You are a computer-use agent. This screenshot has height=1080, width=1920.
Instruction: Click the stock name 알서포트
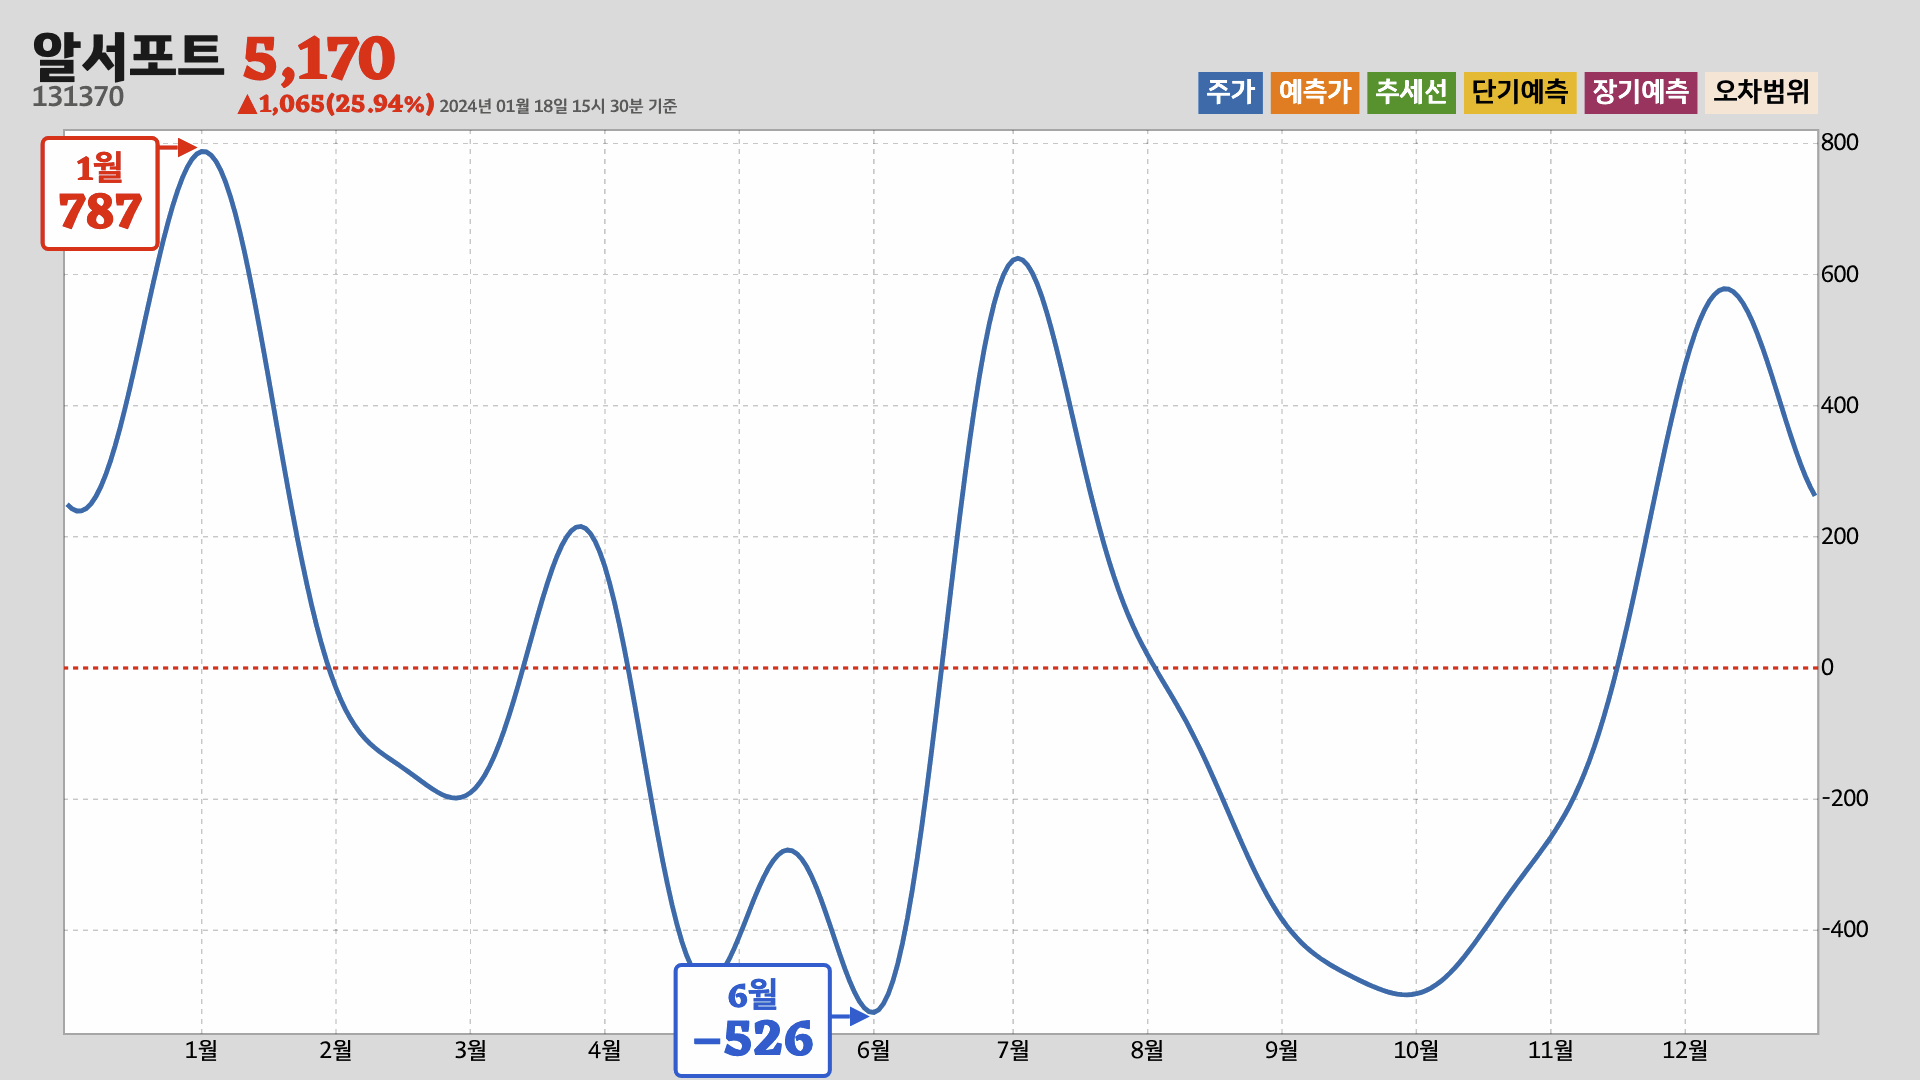[x=128, y=57]
